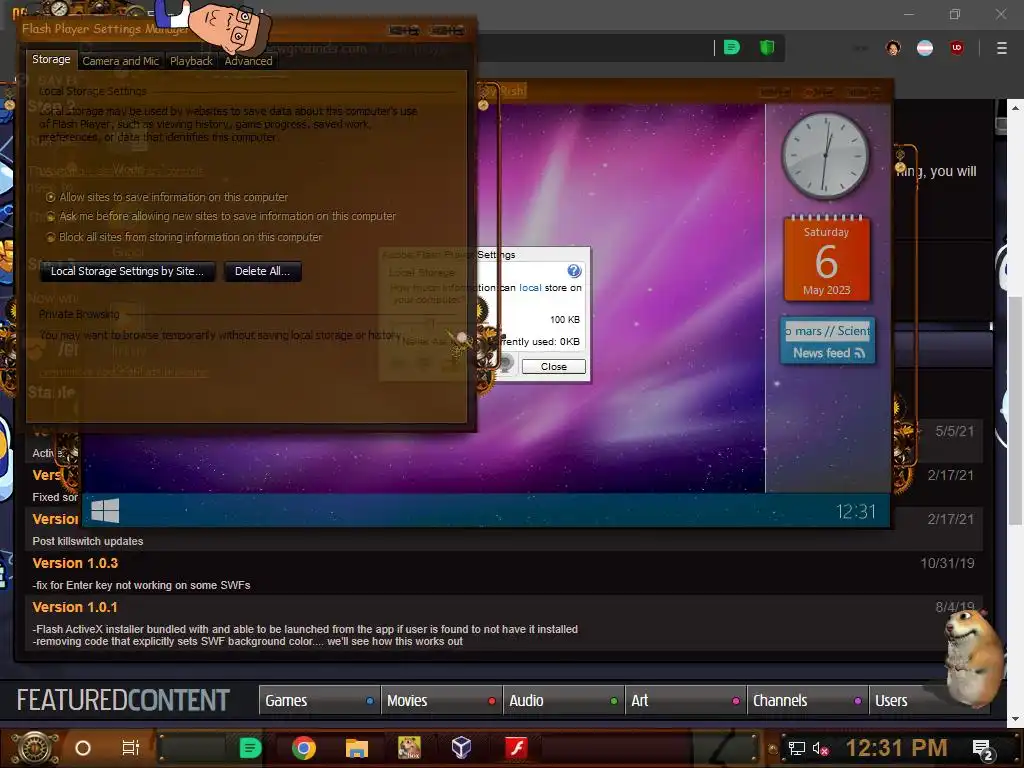
Task: Switch to the Playback tab
Action: click(191, 61)
